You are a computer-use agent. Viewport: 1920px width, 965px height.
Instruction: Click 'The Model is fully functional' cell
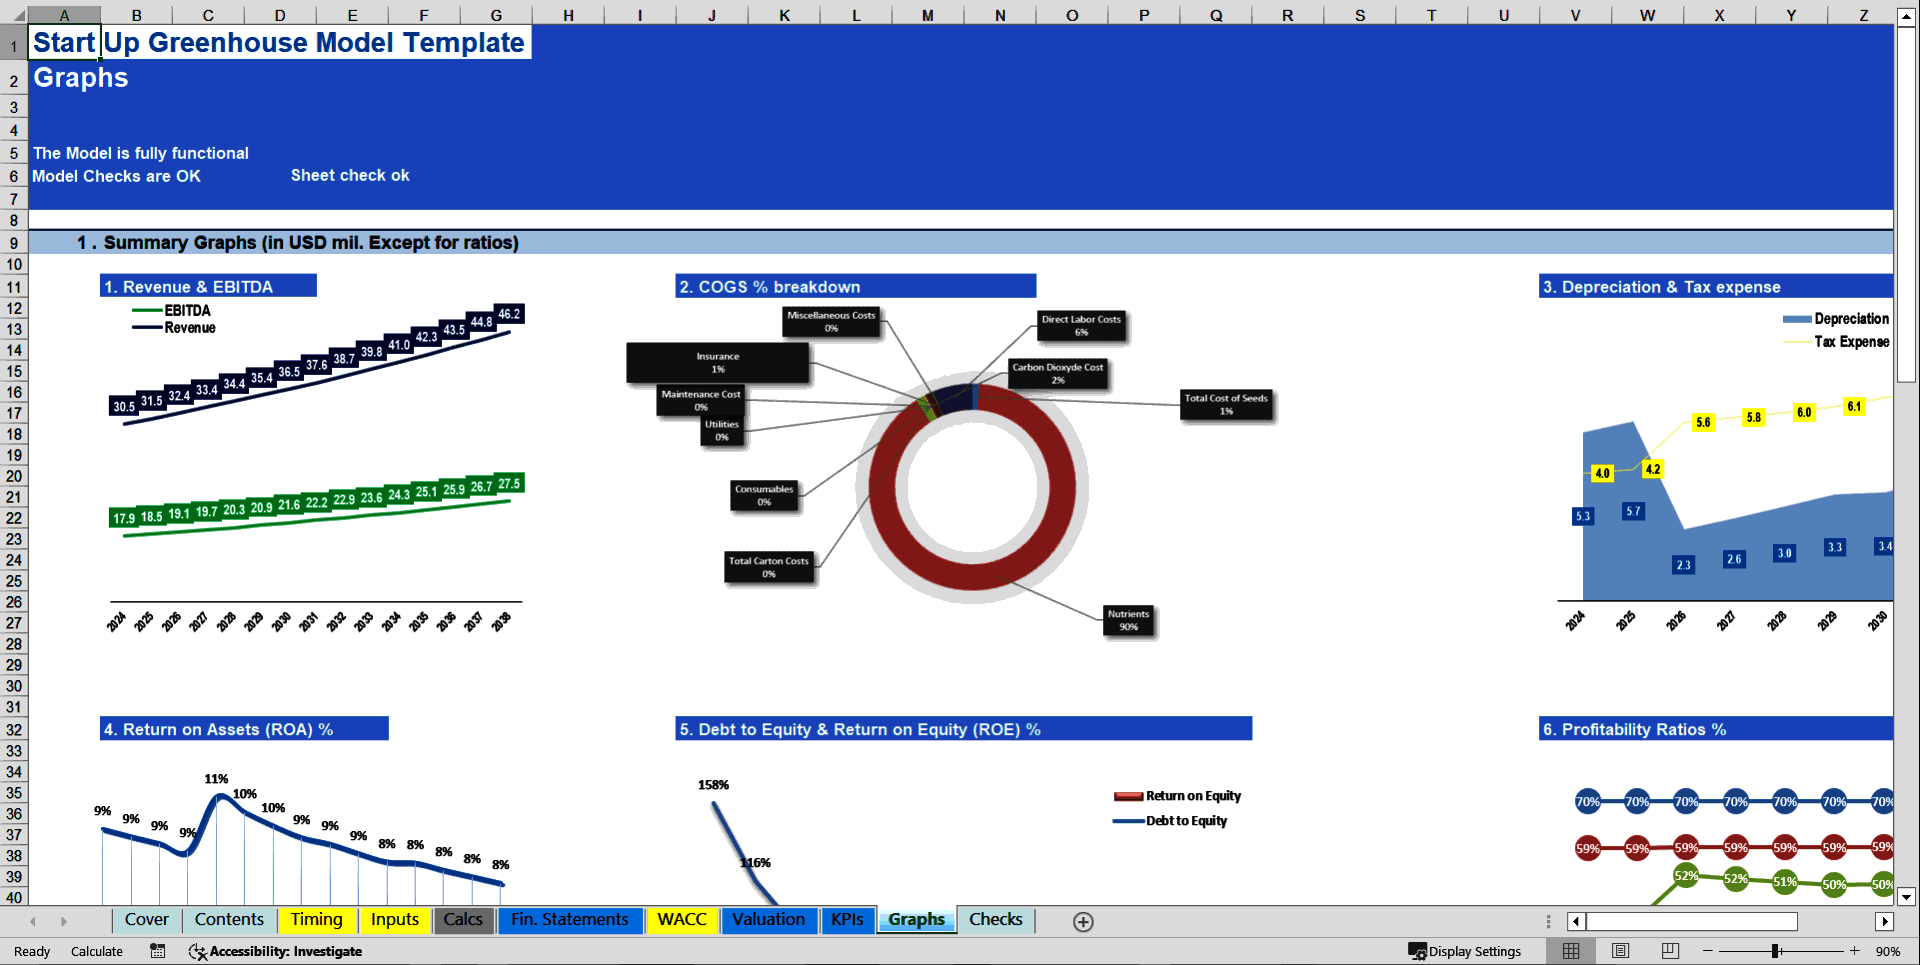click(141, 153)
